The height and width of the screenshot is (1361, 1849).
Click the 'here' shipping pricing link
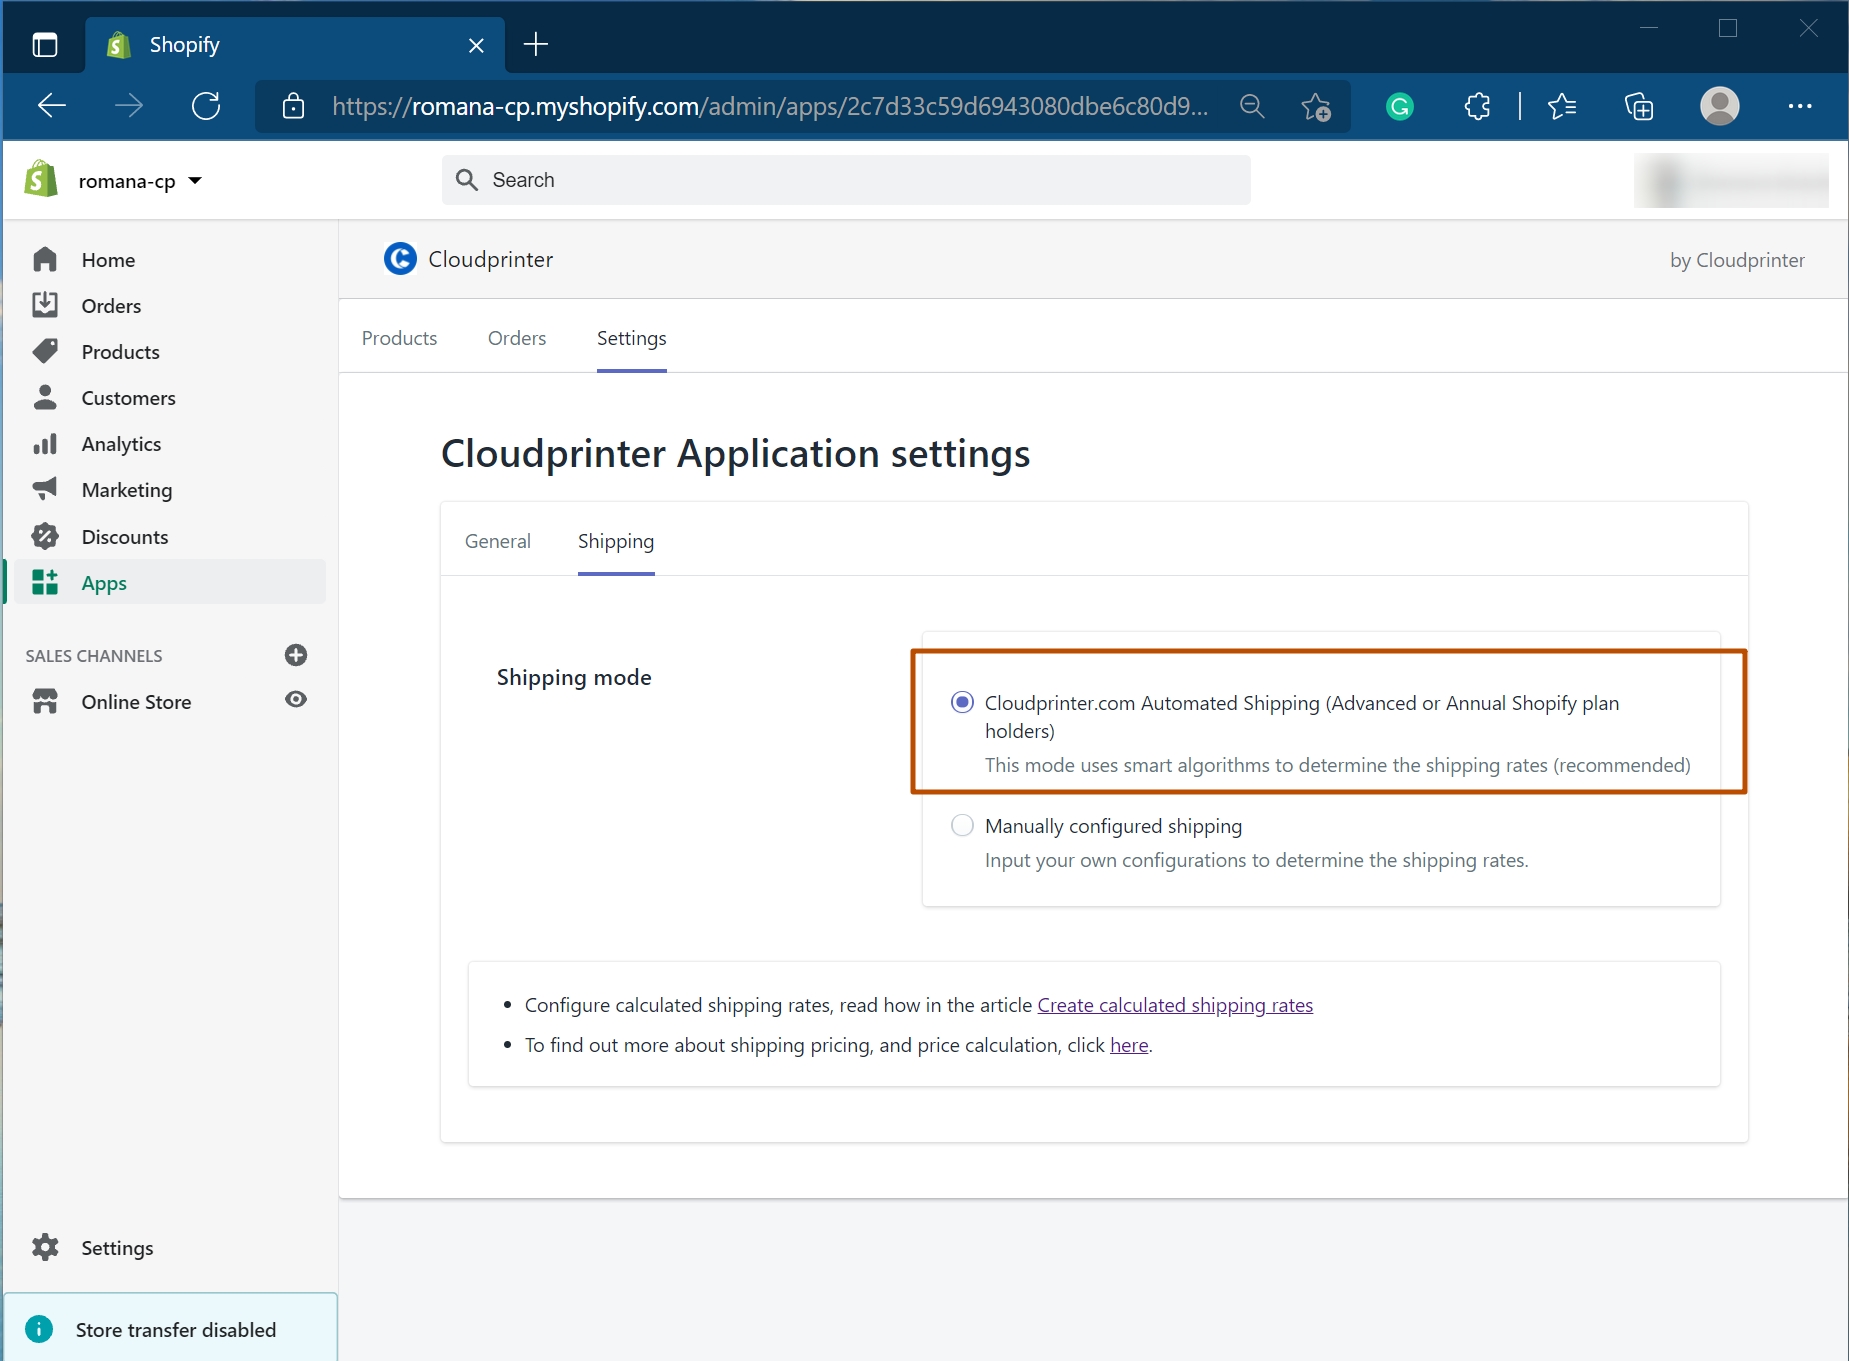click(1129, 1045)
